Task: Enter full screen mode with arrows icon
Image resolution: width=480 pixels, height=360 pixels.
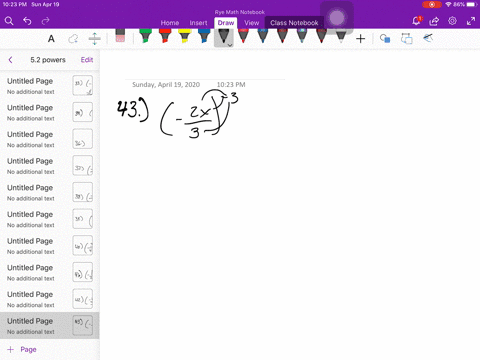Action: [x=471, y=21]
